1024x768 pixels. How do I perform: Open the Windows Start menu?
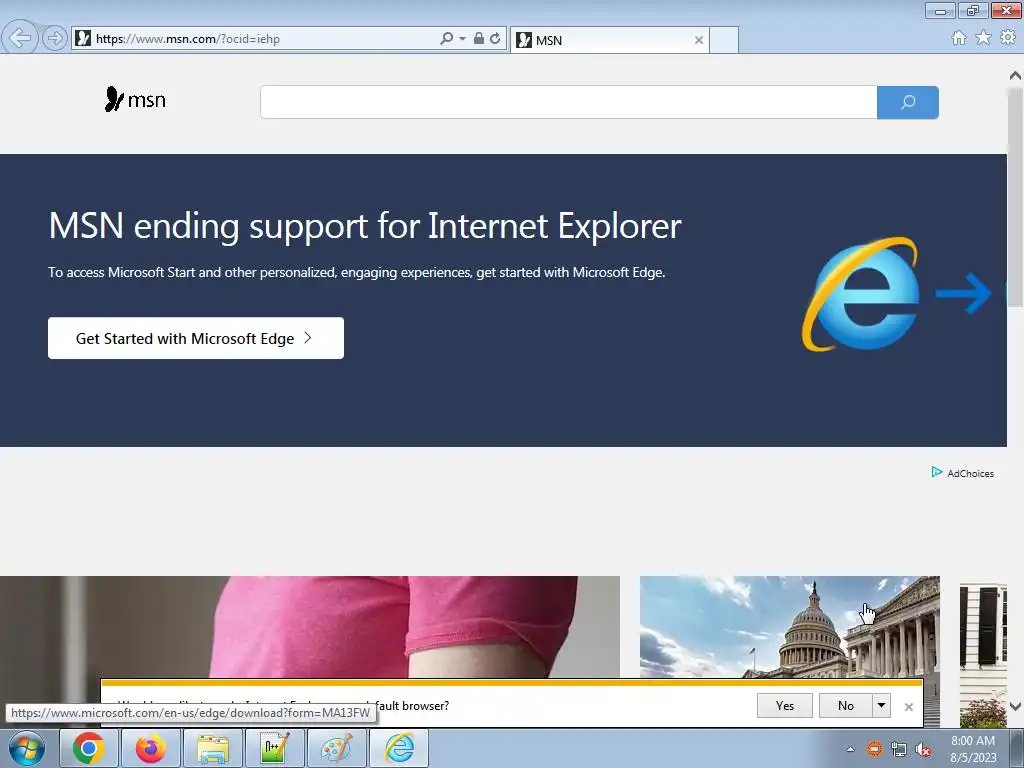point(27,748)
